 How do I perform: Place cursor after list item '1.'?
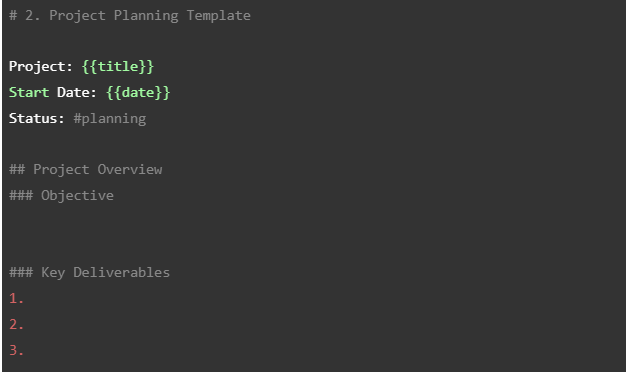[x=26, y=298]
